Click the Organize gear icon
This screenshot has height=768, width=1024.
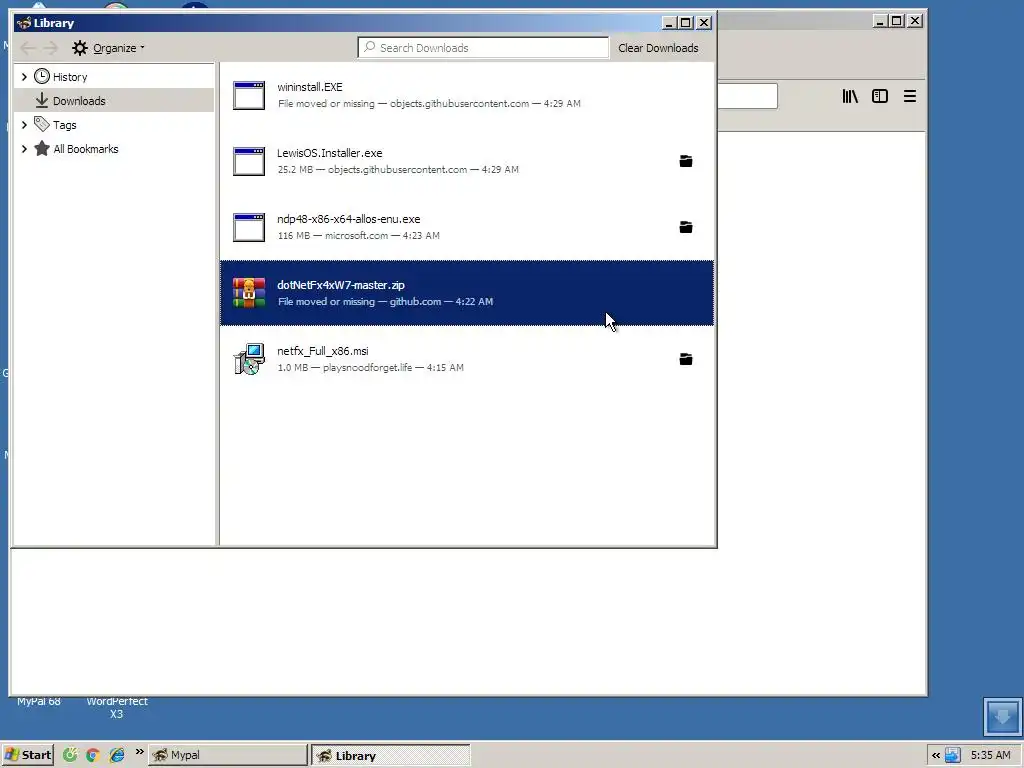pyautogui.click(x=80, y=48)
